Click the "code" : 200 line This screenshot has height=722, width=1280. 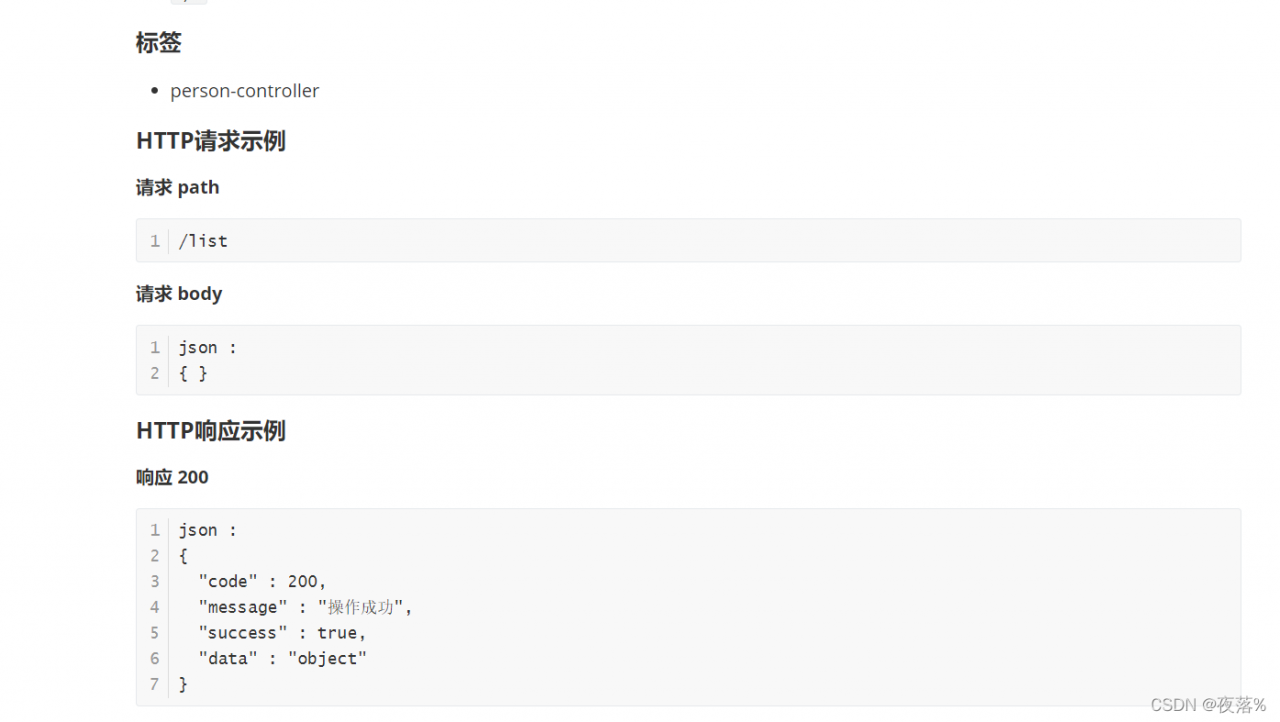tap(262, 581)
